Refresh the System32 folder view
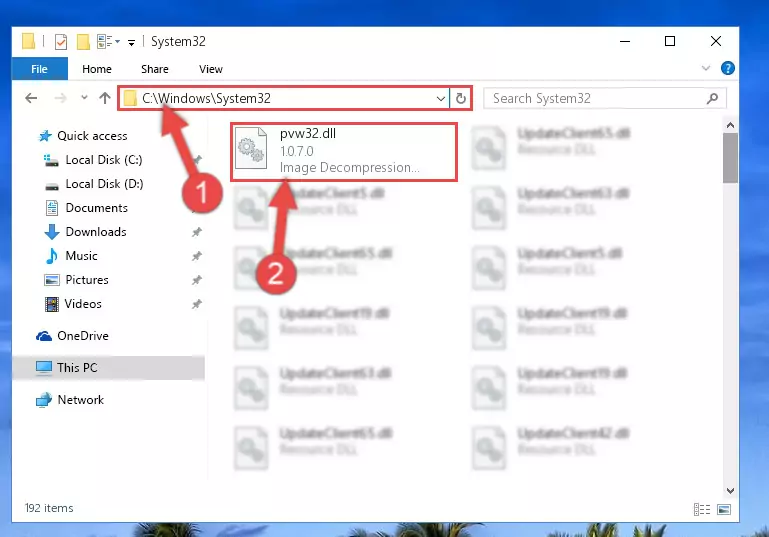 pyautogui.click(x=461, y=99)
